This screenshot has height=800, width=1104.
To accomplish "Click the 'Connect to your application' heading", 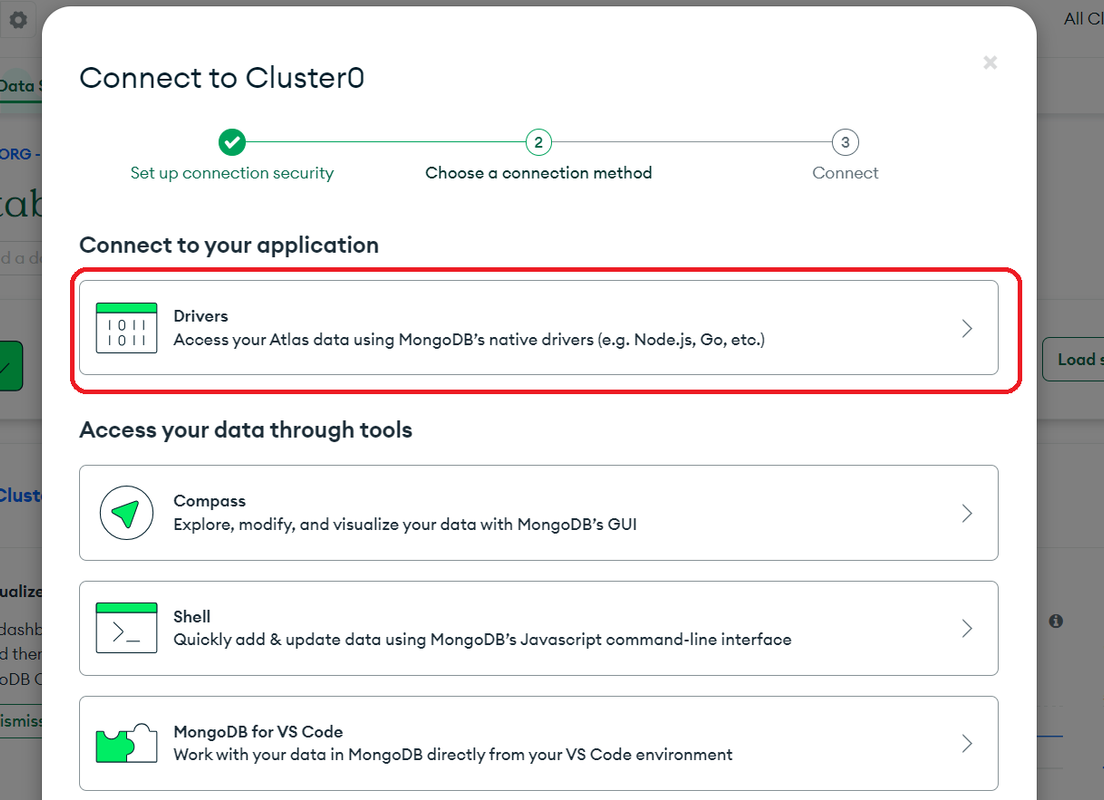I will [229, 245].
